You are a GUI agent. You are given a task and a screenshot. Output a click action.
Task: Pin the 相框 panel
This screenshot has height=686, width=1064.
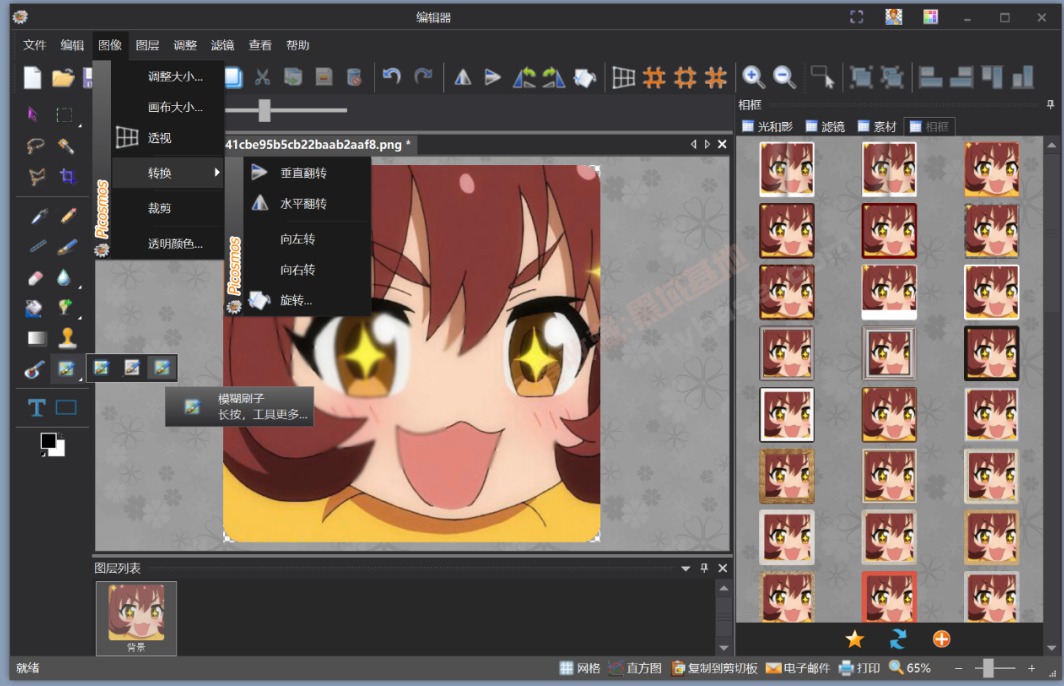(x=1050, y=104)
